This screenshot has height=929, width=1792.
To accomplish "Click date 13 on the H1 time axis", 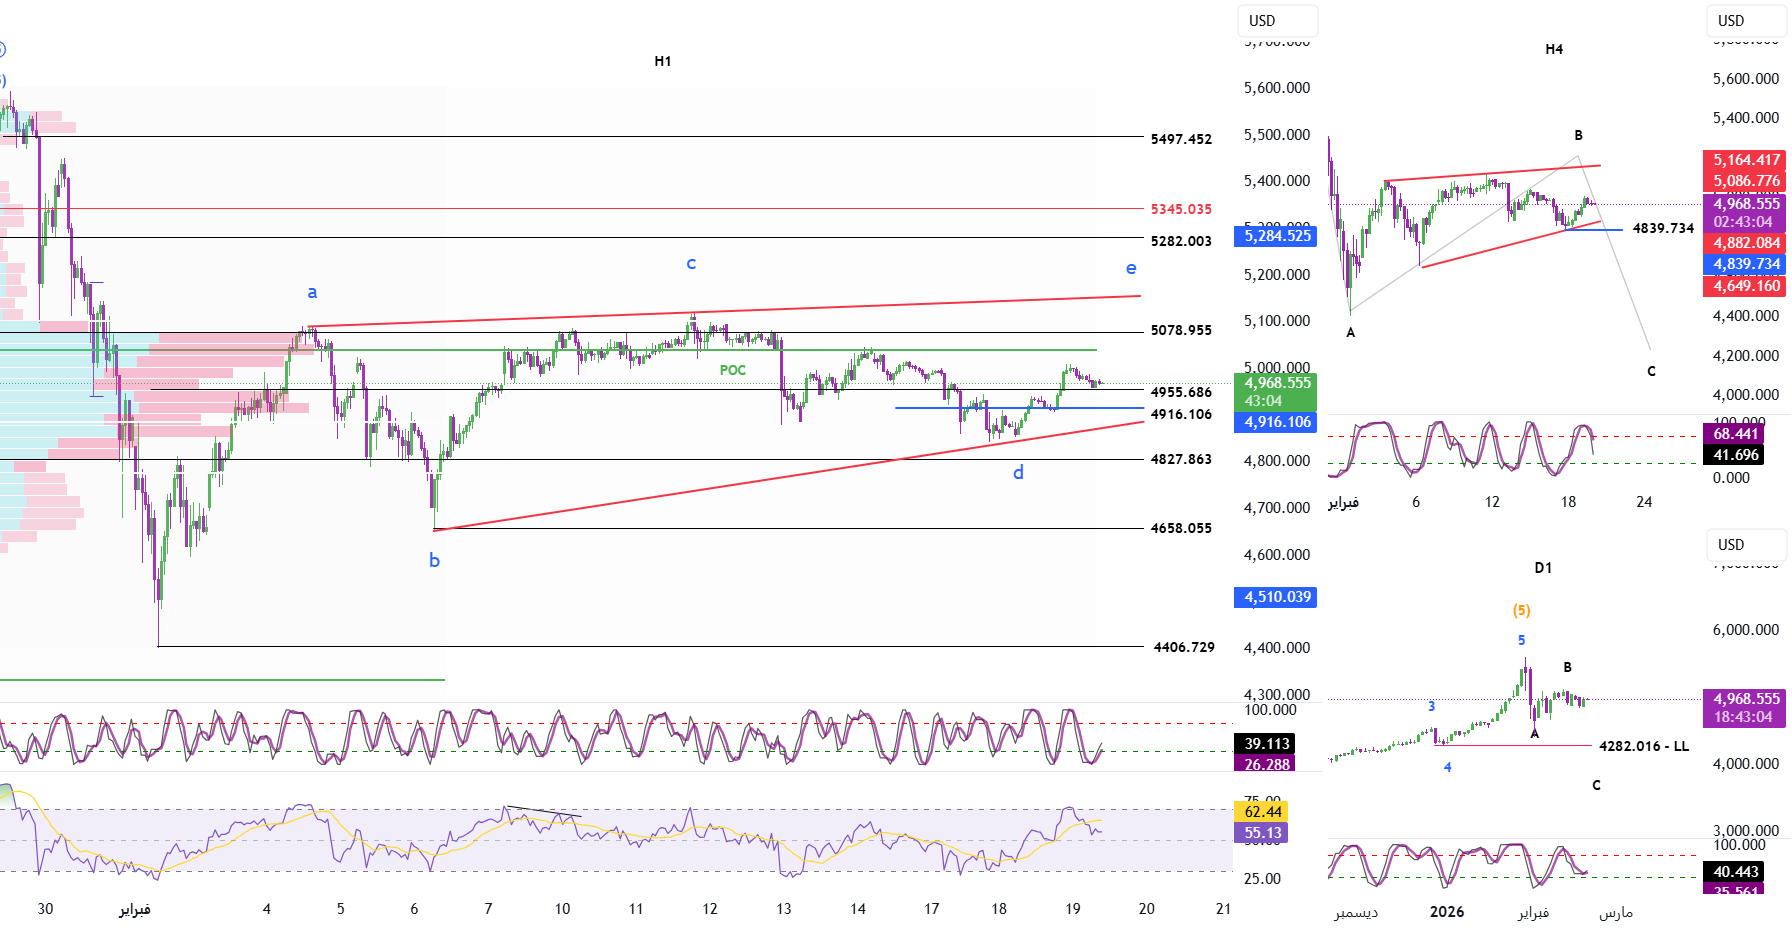I will point(784,909).
